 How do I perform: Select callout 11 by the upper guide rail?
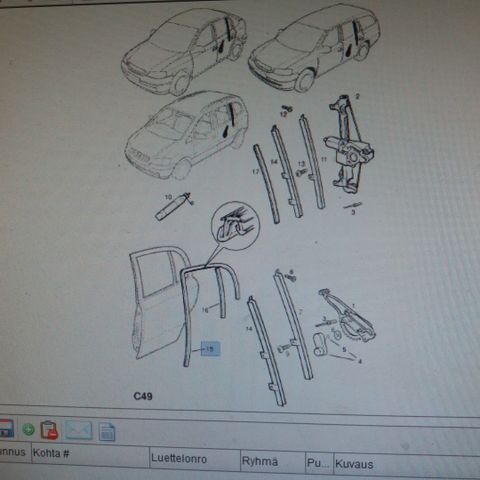coord(323,160)
